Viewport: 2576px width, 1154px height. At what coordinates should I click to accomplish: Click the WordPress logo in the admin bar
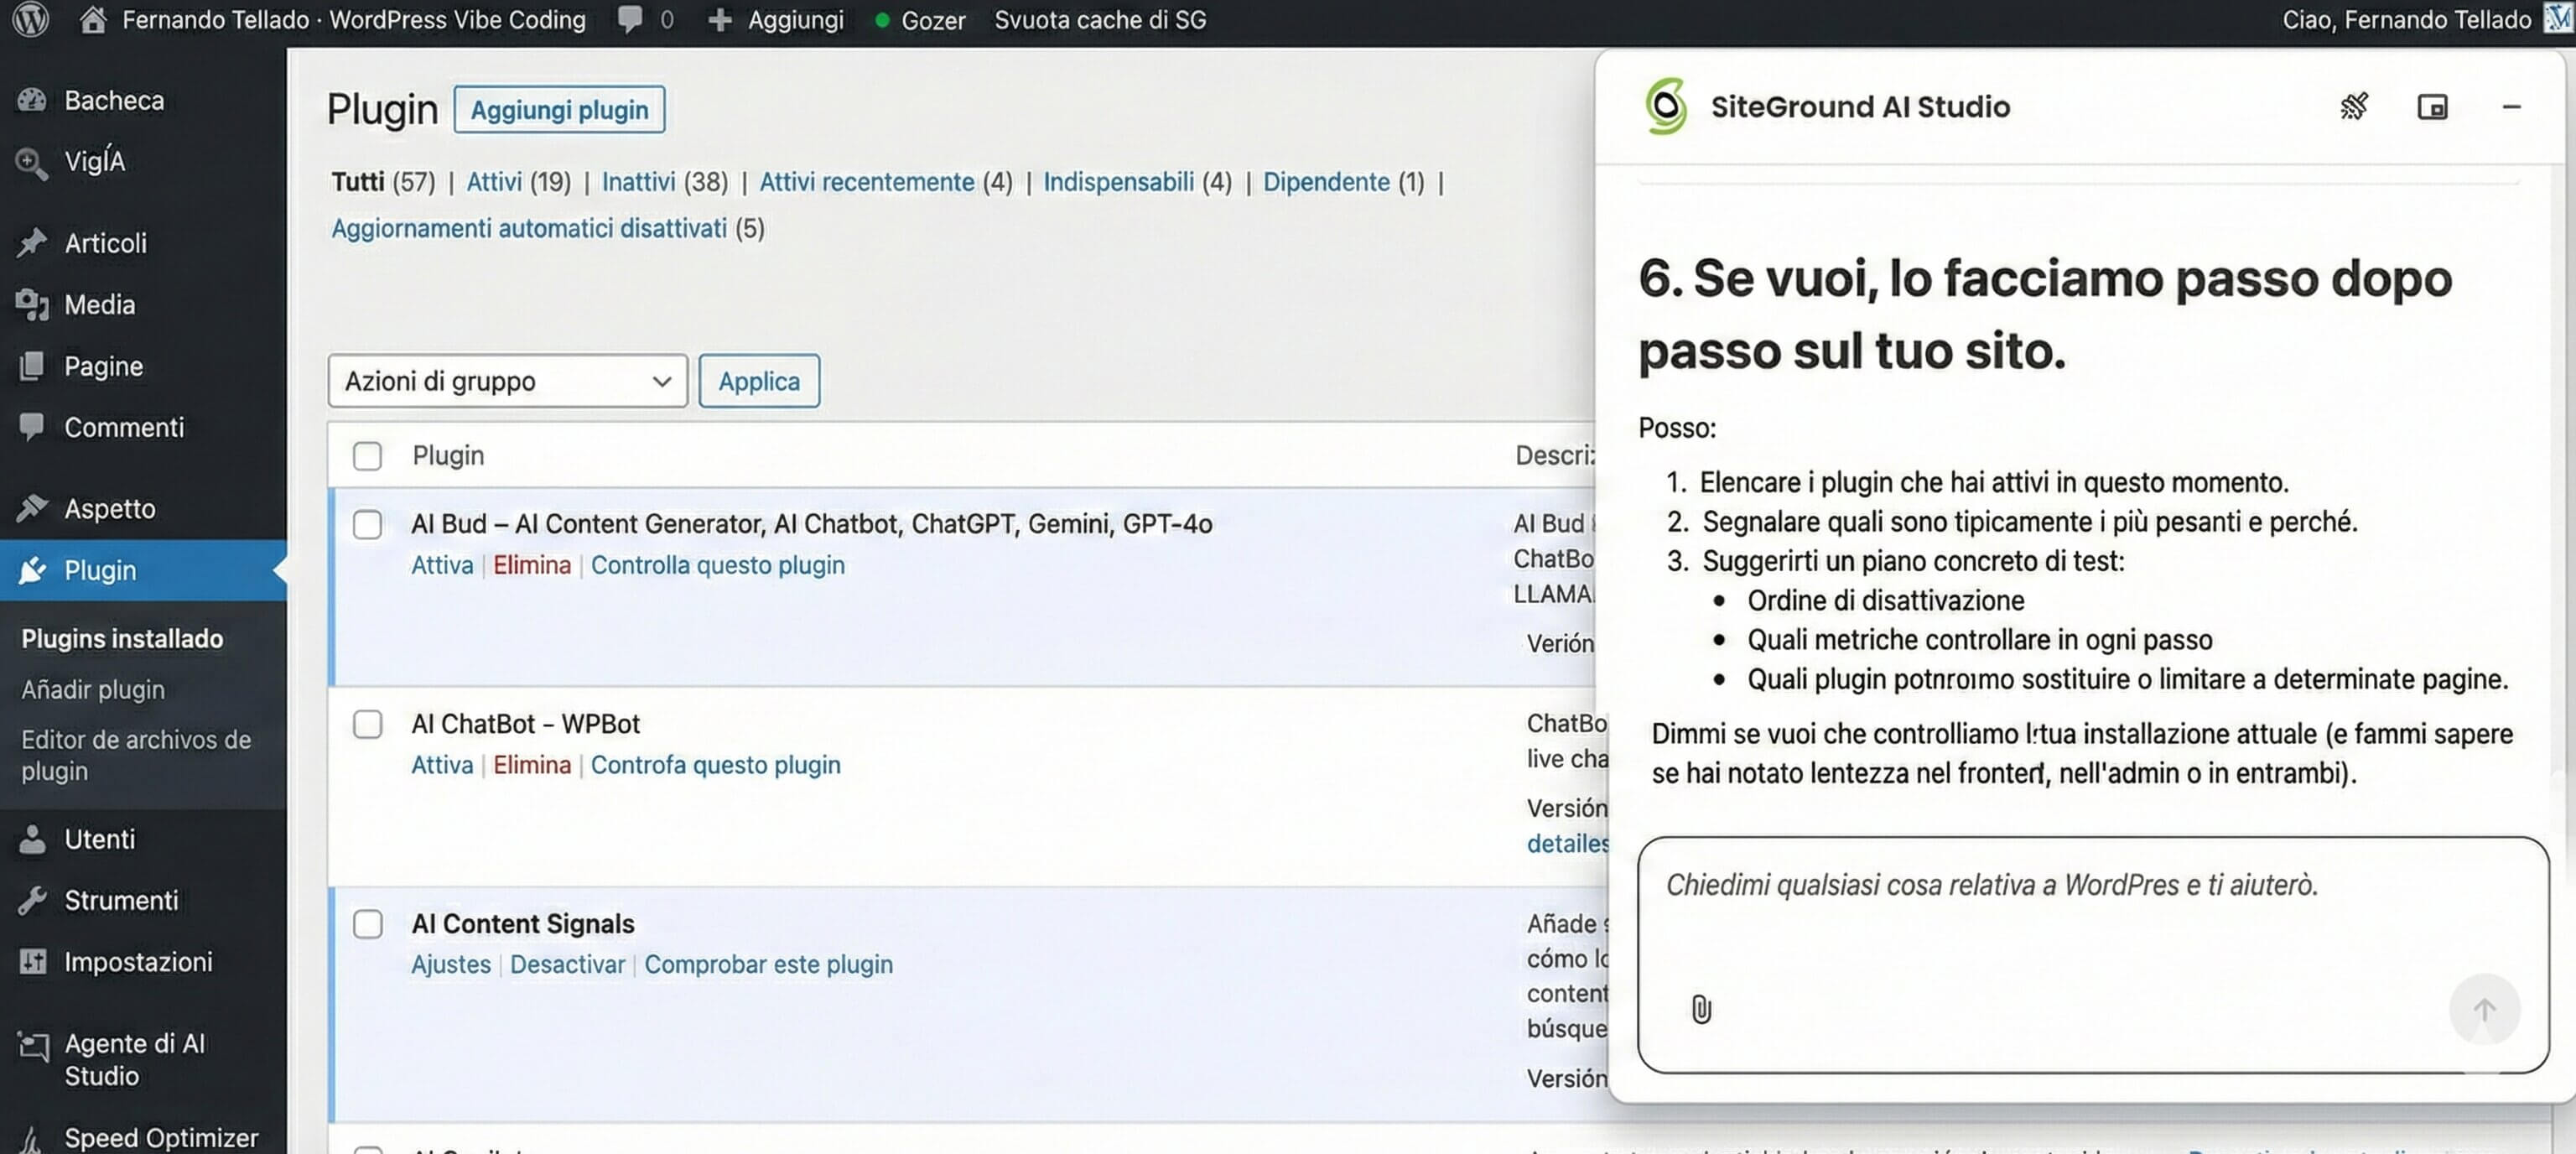click(x=29, y=20)
